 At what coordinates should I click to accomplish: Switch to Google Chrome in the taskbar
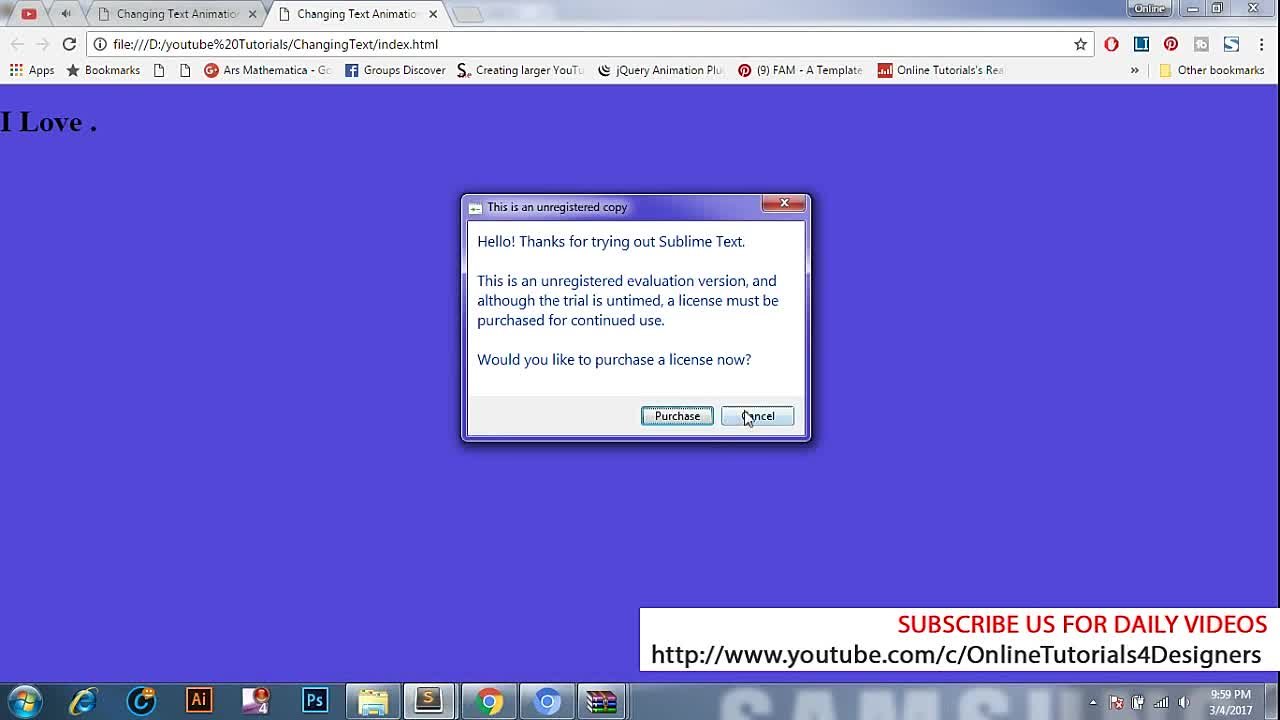pyautogui.click(x=489, y=701)
